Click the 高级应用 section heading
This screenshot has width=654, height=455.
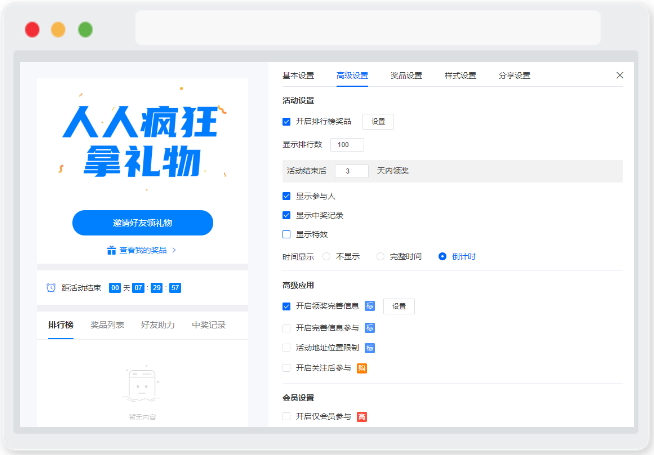point(298,285)
